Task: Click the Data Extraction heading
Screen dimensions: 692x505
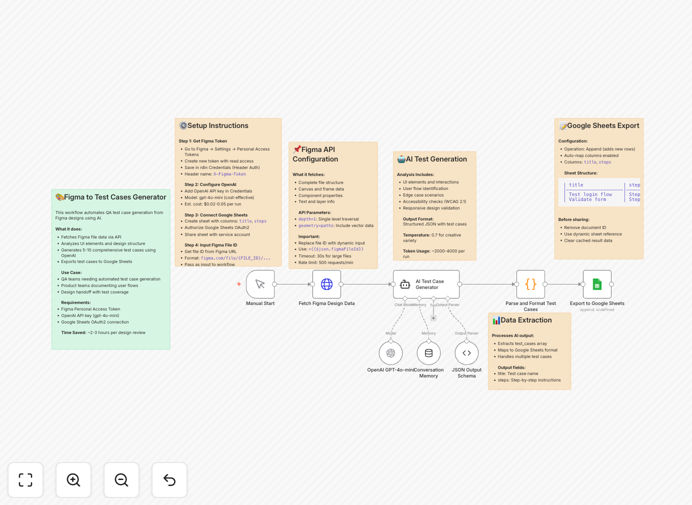Action: coord(526,320)
